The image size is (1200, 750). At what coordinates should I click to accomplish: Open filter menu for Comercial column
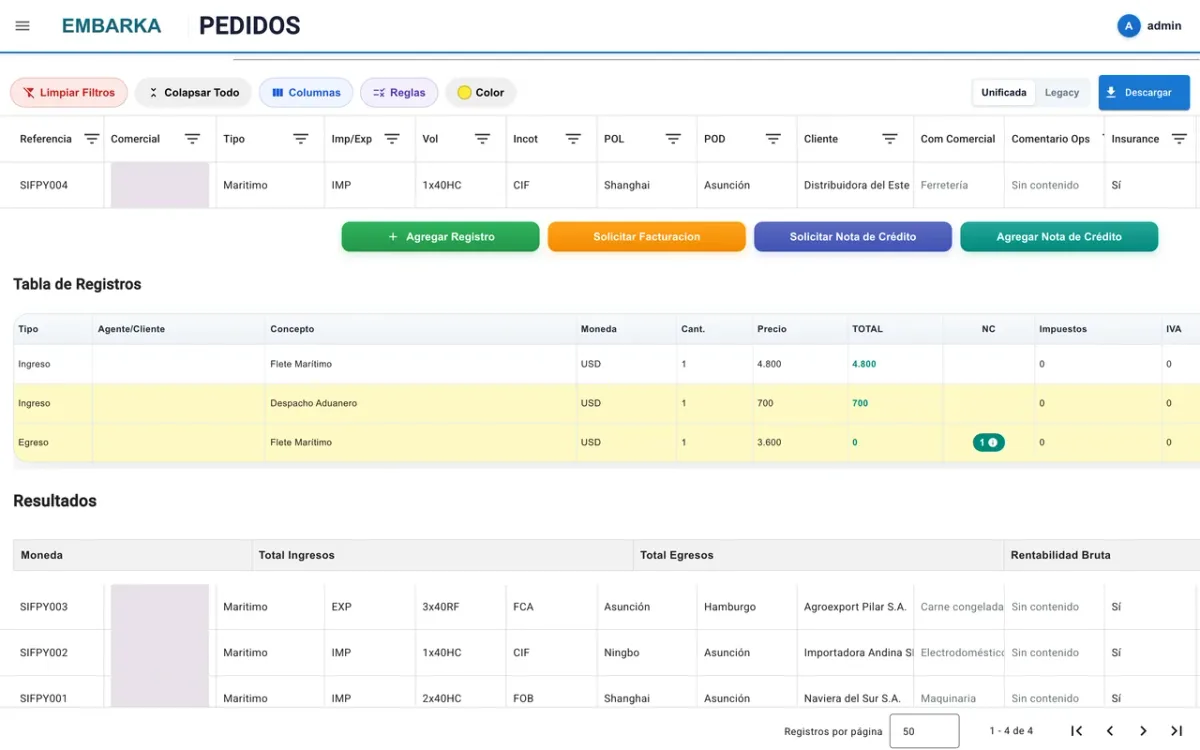(x=193, y=139)
